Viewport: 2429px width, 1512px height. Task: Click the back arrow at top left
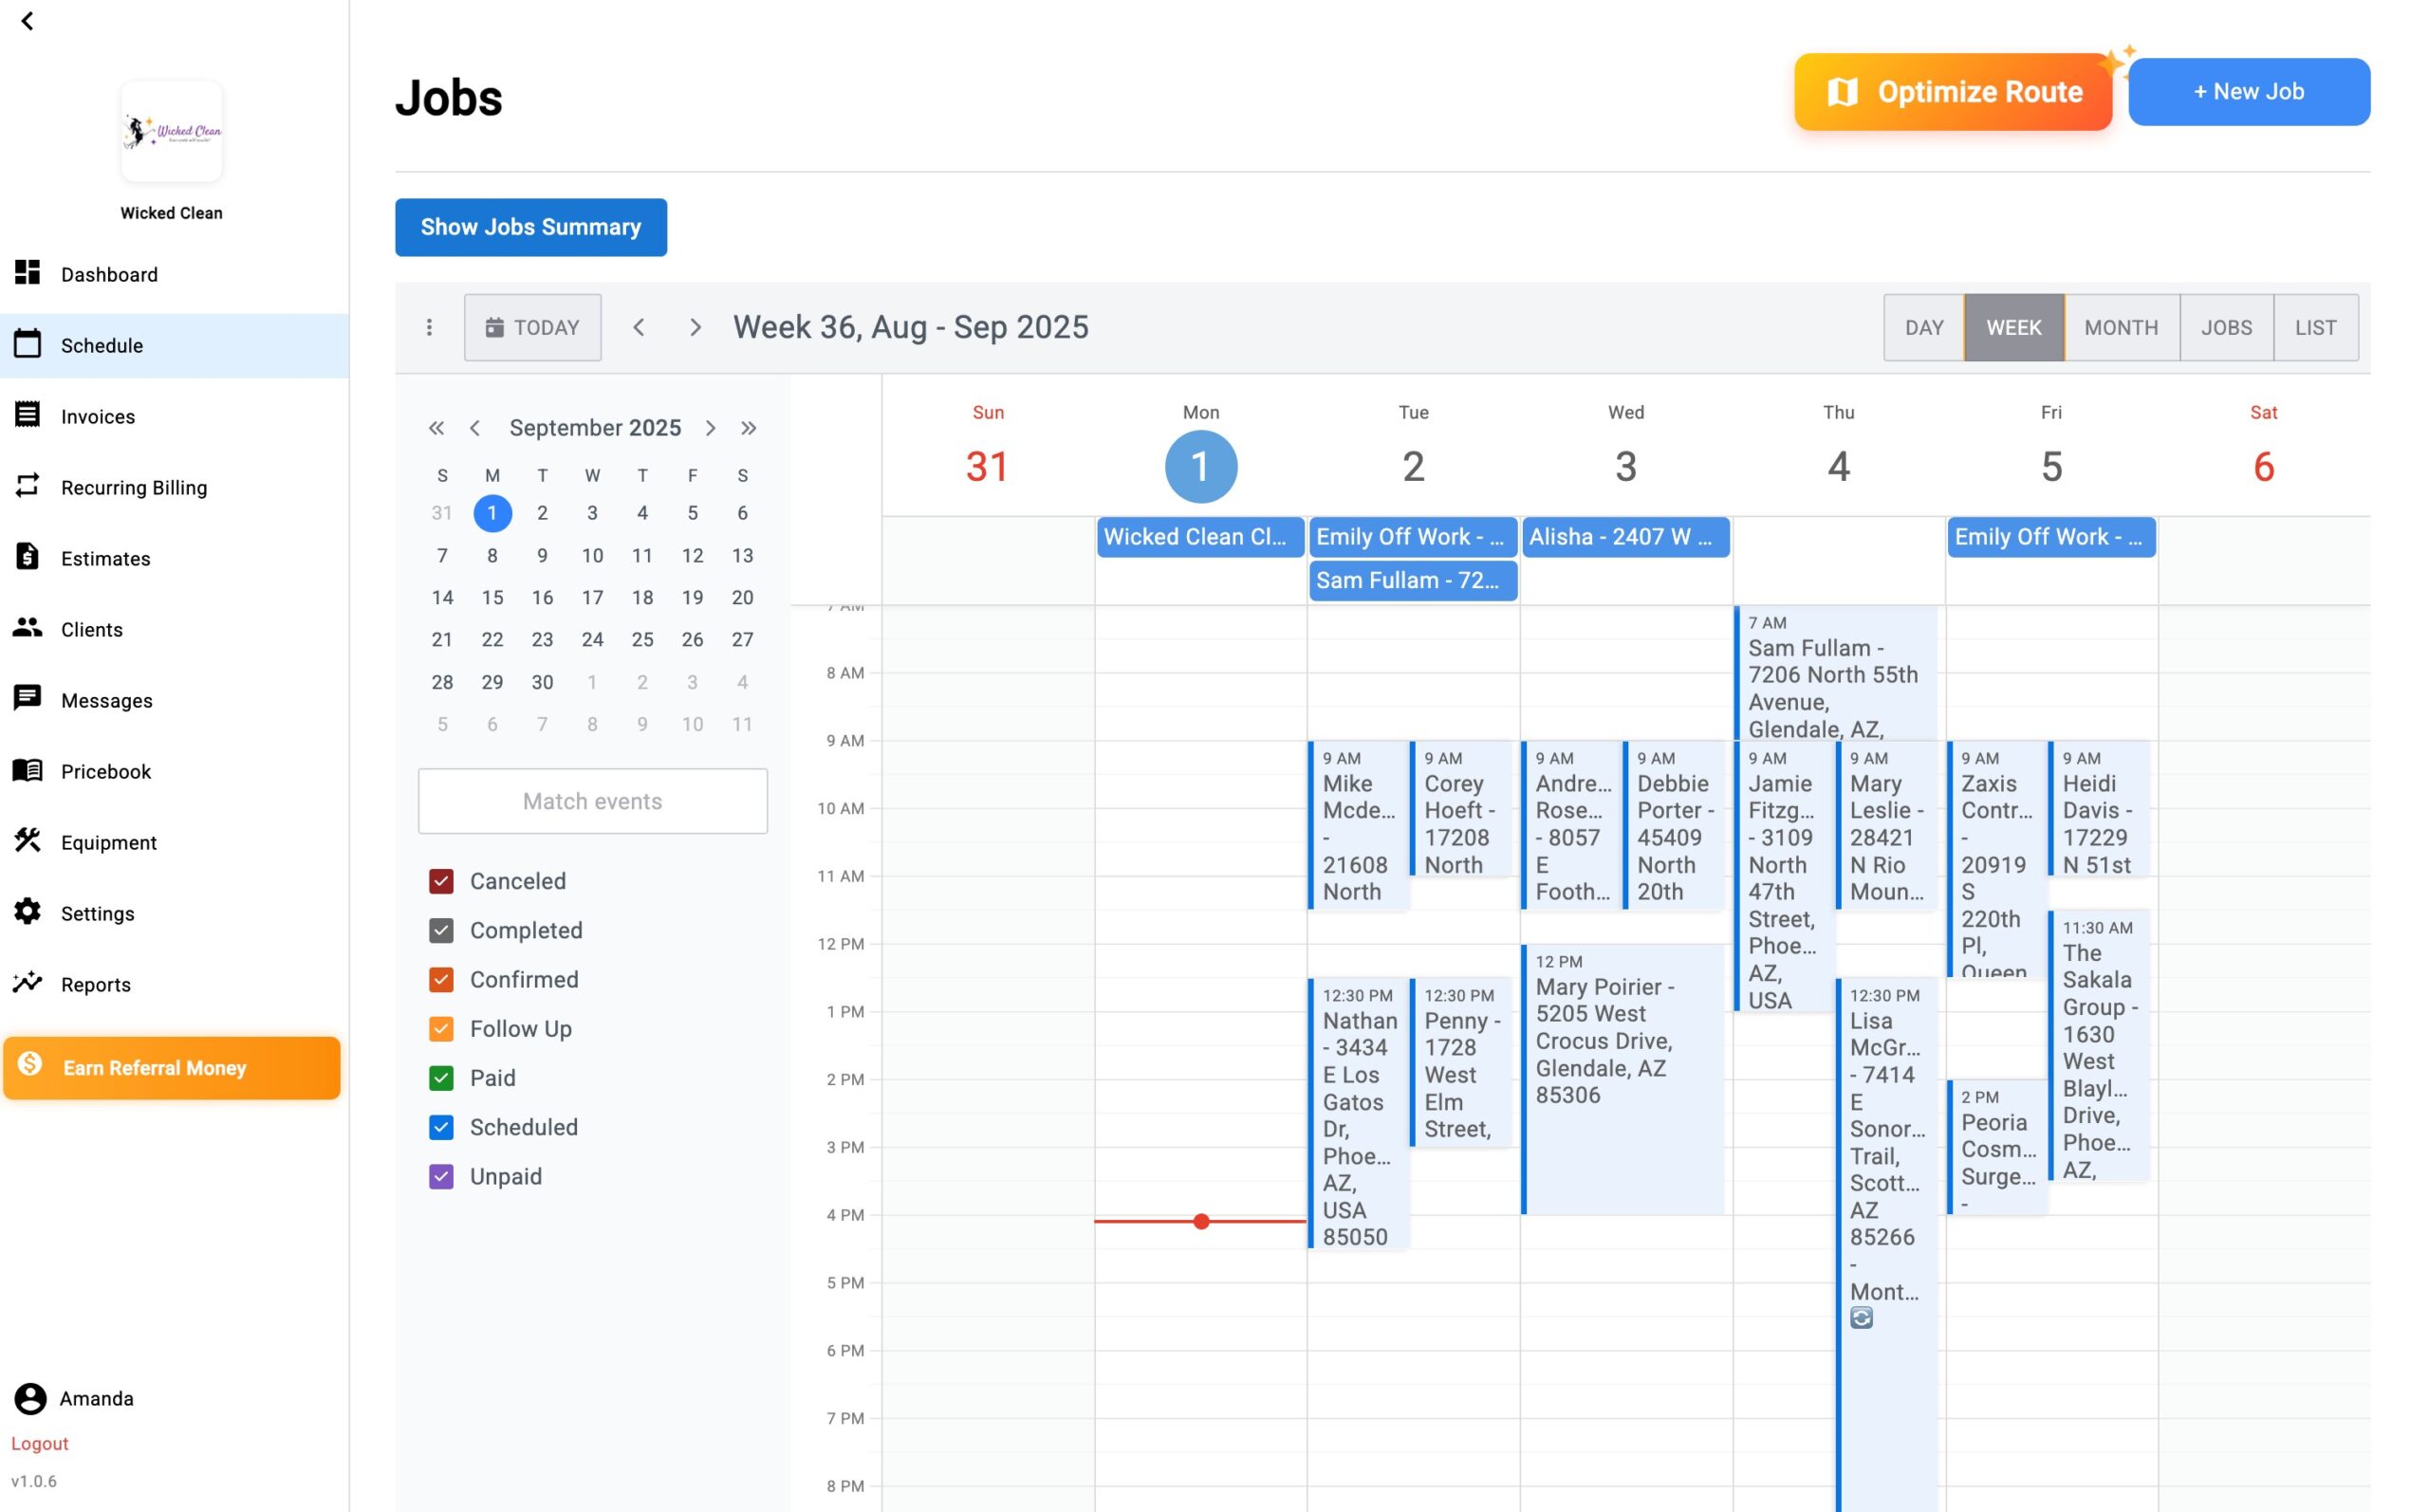pyautogui.click(x=27, y=21)
